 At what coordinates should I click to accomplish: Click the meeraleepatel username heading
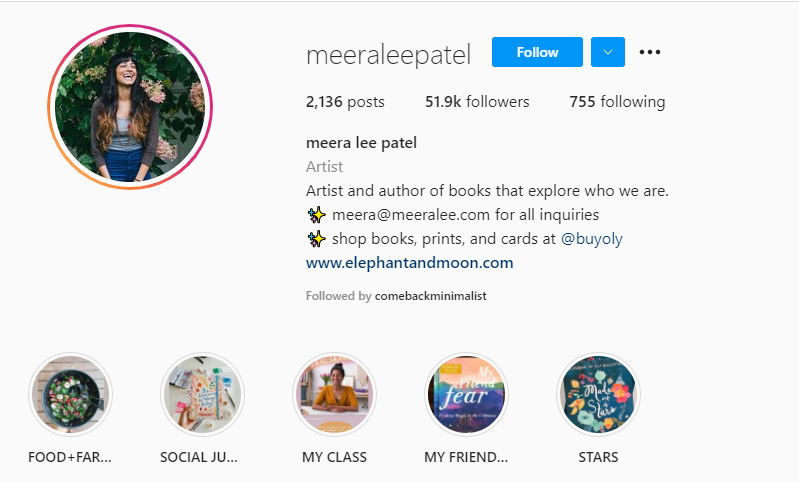tap(388, 54)
